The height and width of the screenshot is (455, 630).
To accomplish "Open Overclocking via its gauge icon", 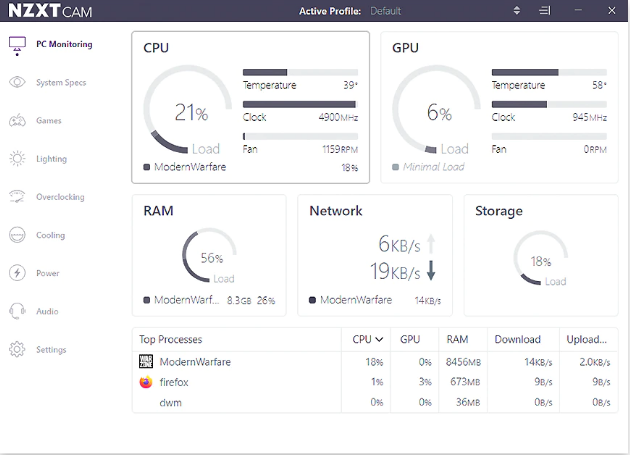I will [x=17, y=197].
